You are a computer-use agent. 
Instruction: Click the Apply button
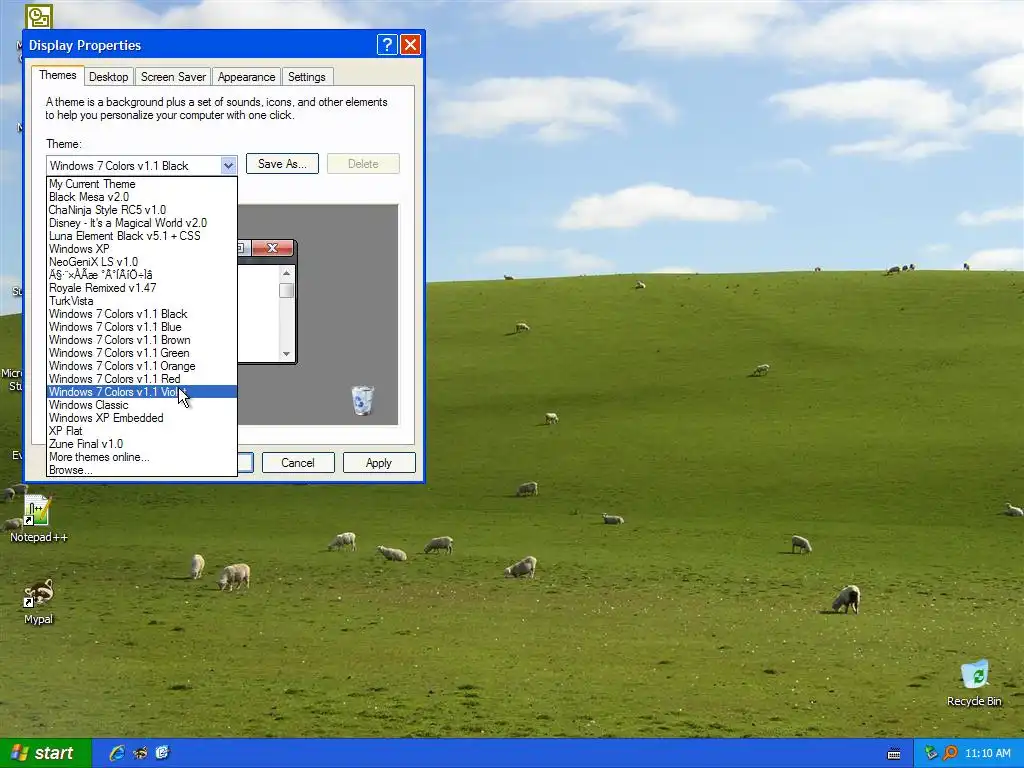click(x=379, y=462)
